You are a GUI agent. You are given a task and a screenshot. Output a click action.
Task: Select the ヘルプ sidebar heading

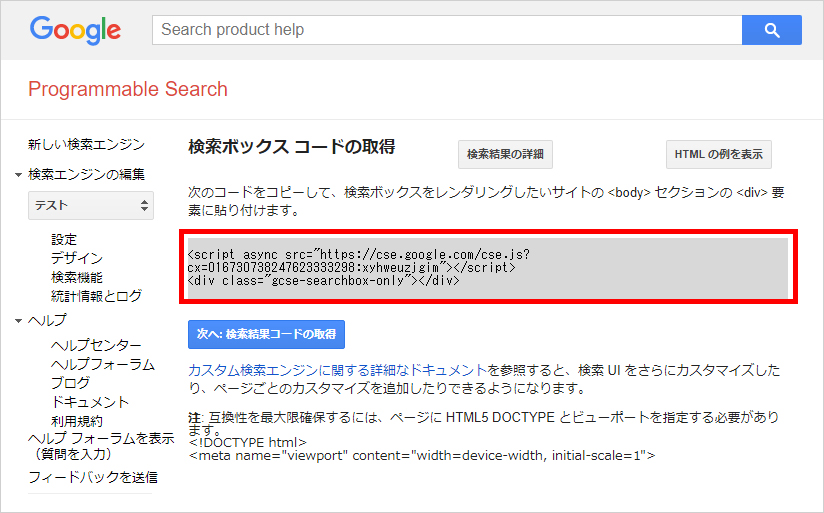click(x=47, y=320)
